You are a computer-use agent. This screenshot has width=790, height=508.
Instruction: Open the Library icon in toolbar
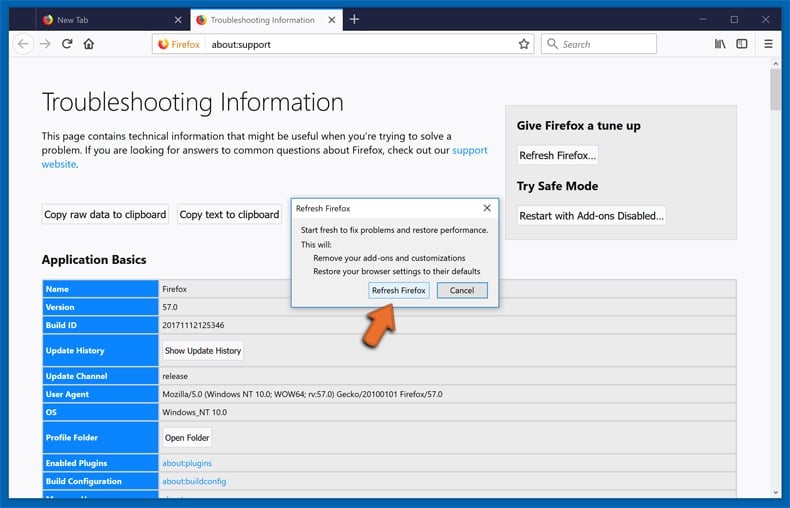click(x=720, y=44)
